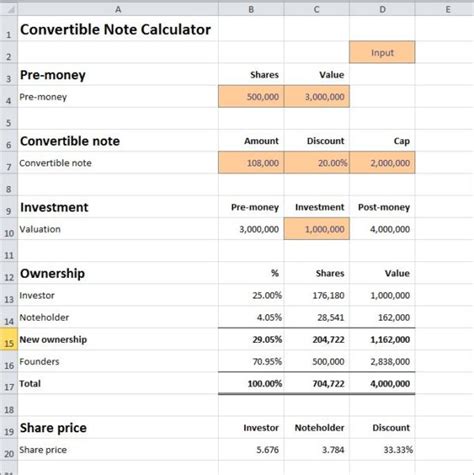Click investor percentage 25.00%
The width and height of the screenshot is (474, 475).
pos(251,295)
